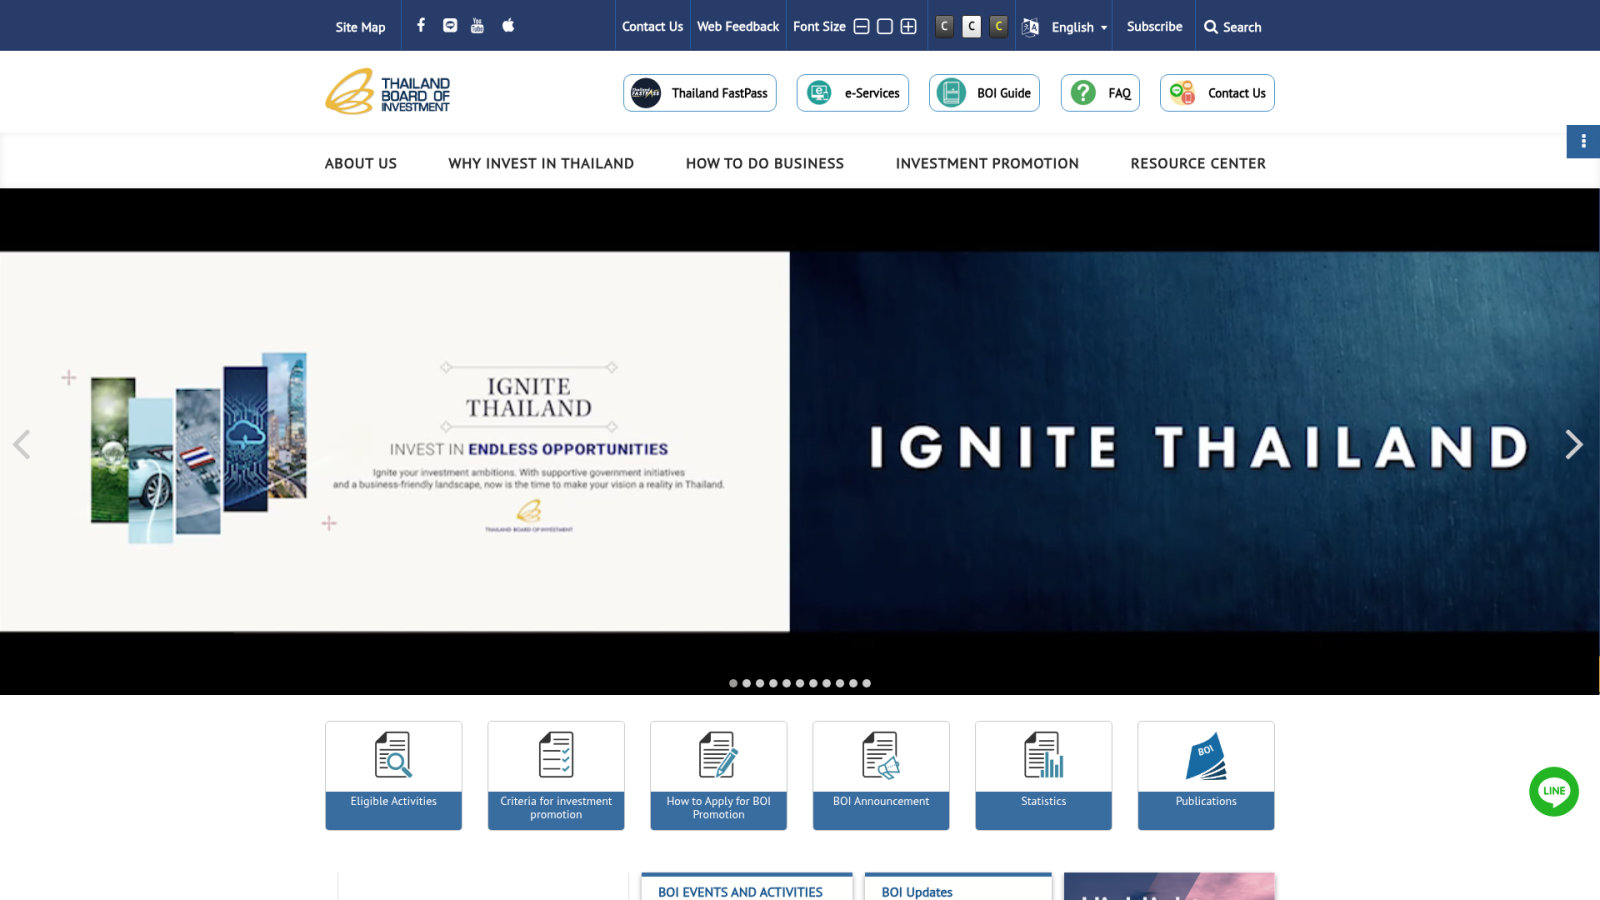Select the yellow-on-black contrast C swatch
1600x900 pixels.
(x=999, y=27)
